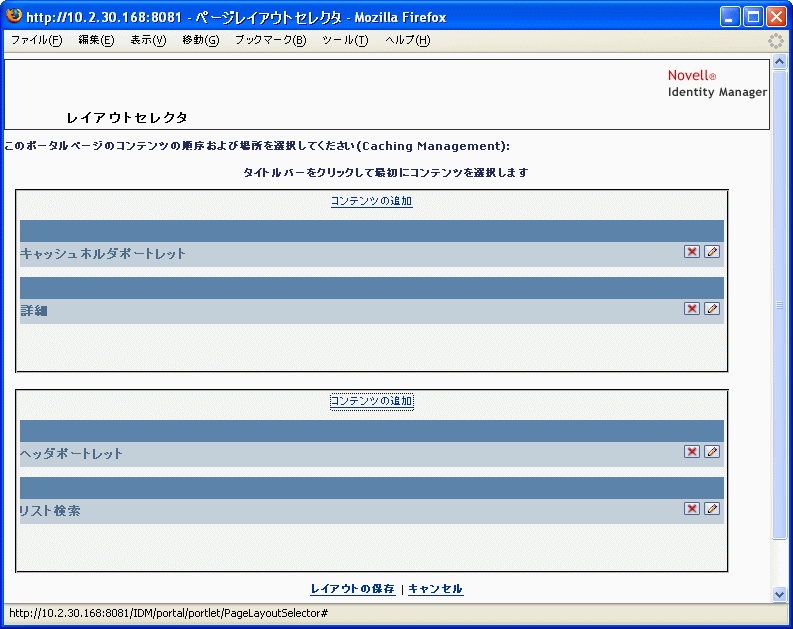Screen dimensions: 793x629
Task: Click the Firefox throbber activity indicator
Action: coord(775,40)
